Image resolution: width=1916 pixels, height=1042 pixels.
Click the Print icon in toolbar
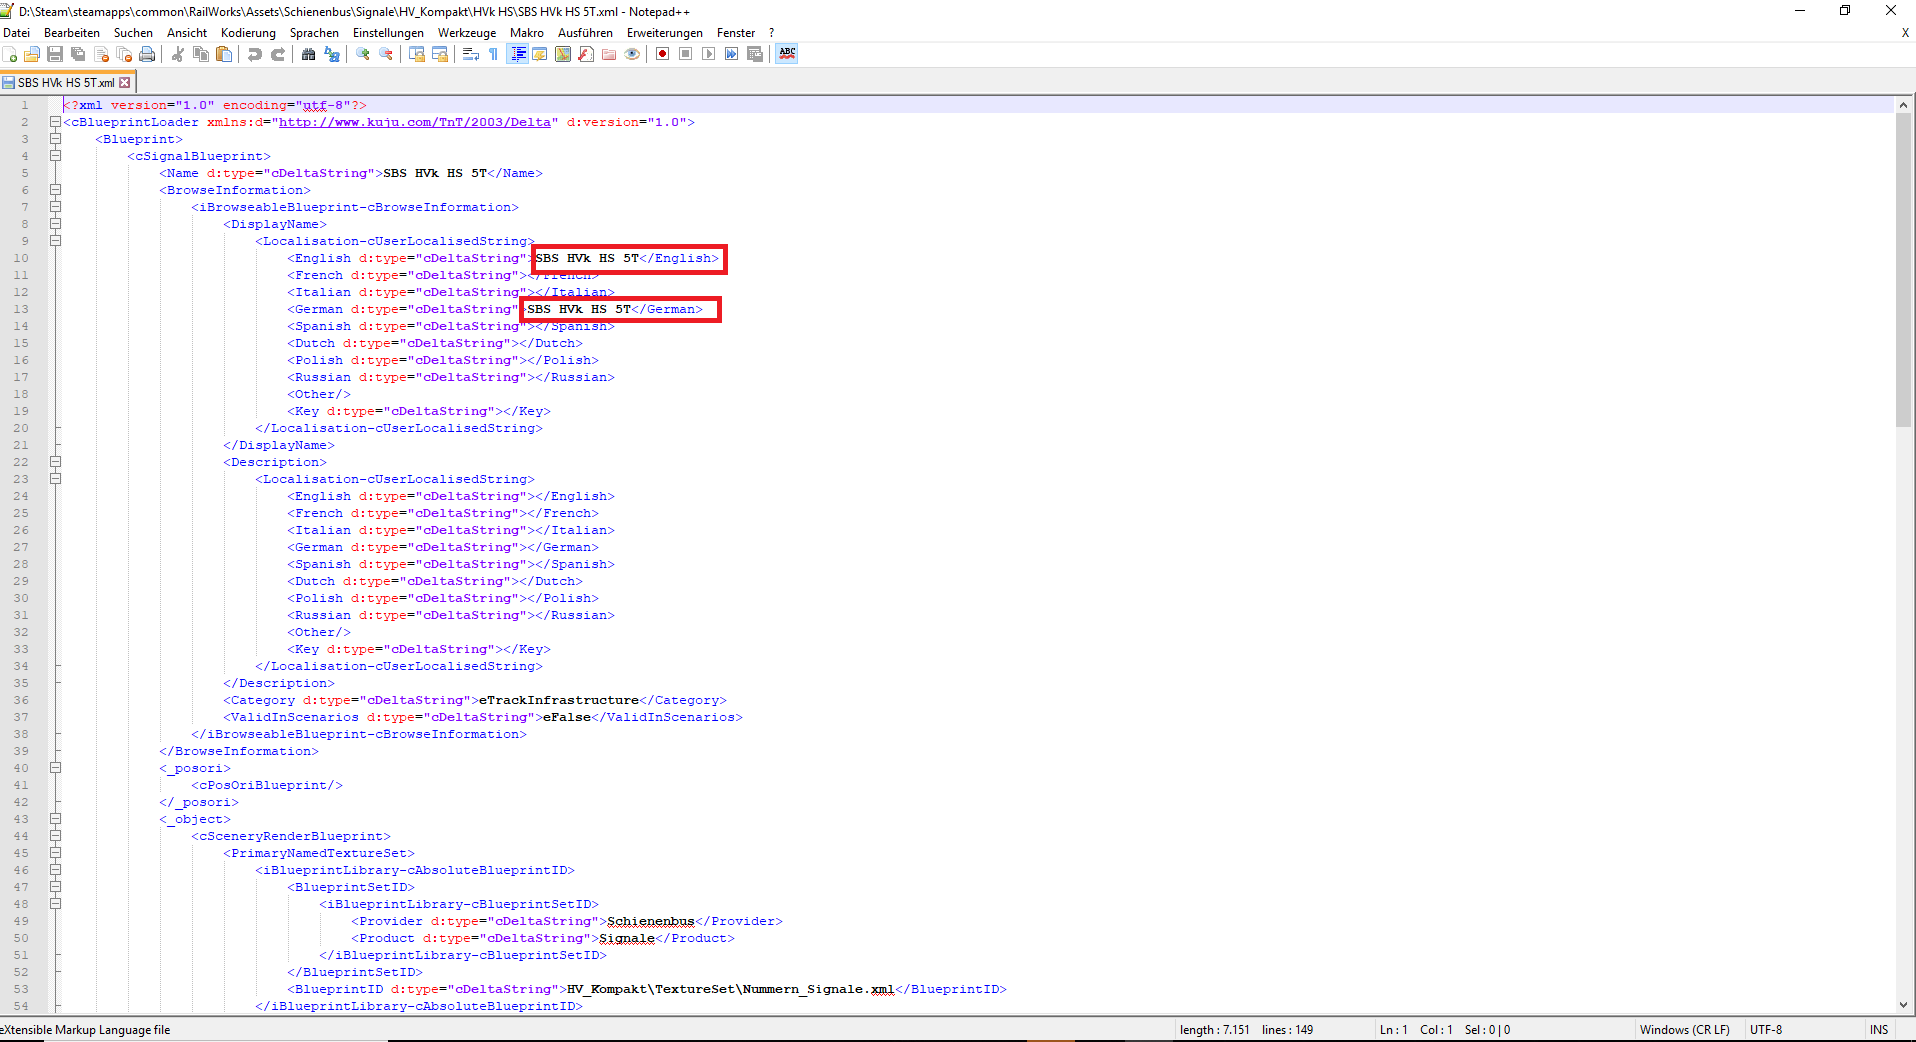click(x=148, y=54)
